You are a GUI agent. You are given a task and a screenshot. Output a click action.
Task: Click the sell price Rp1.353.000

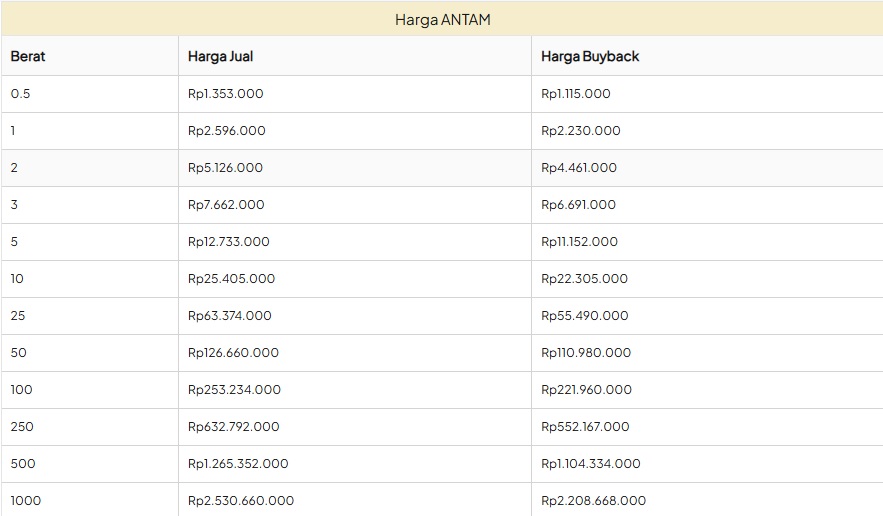pyautogui.click(x=225, y=94)
